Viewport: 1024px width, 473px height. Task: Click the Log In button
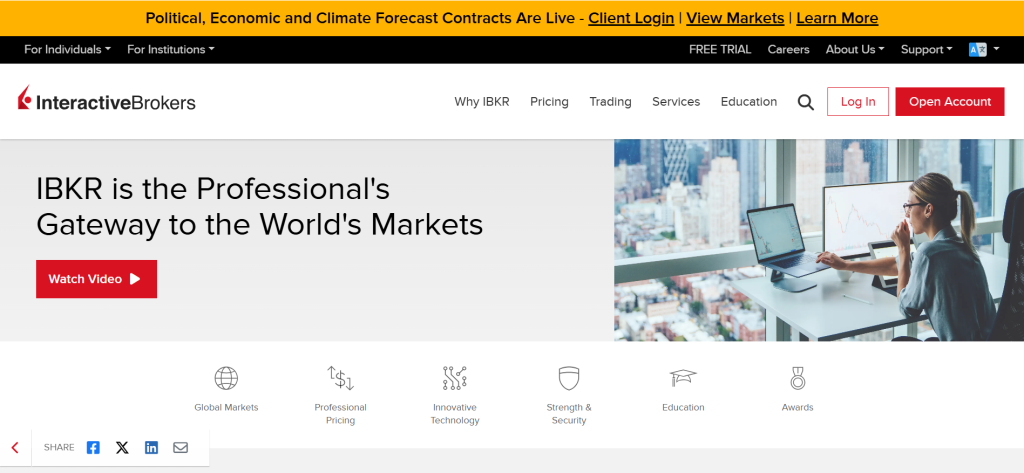(x=858, y=102)
